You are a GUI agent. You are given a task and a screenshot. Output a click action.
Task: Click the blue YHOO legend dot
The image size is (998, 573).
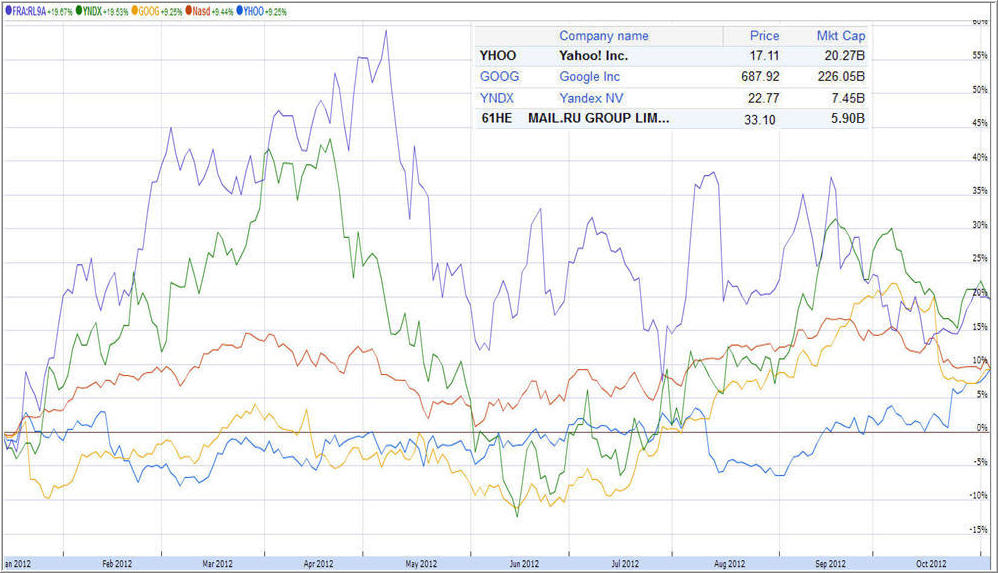click(x=240, y=11)
